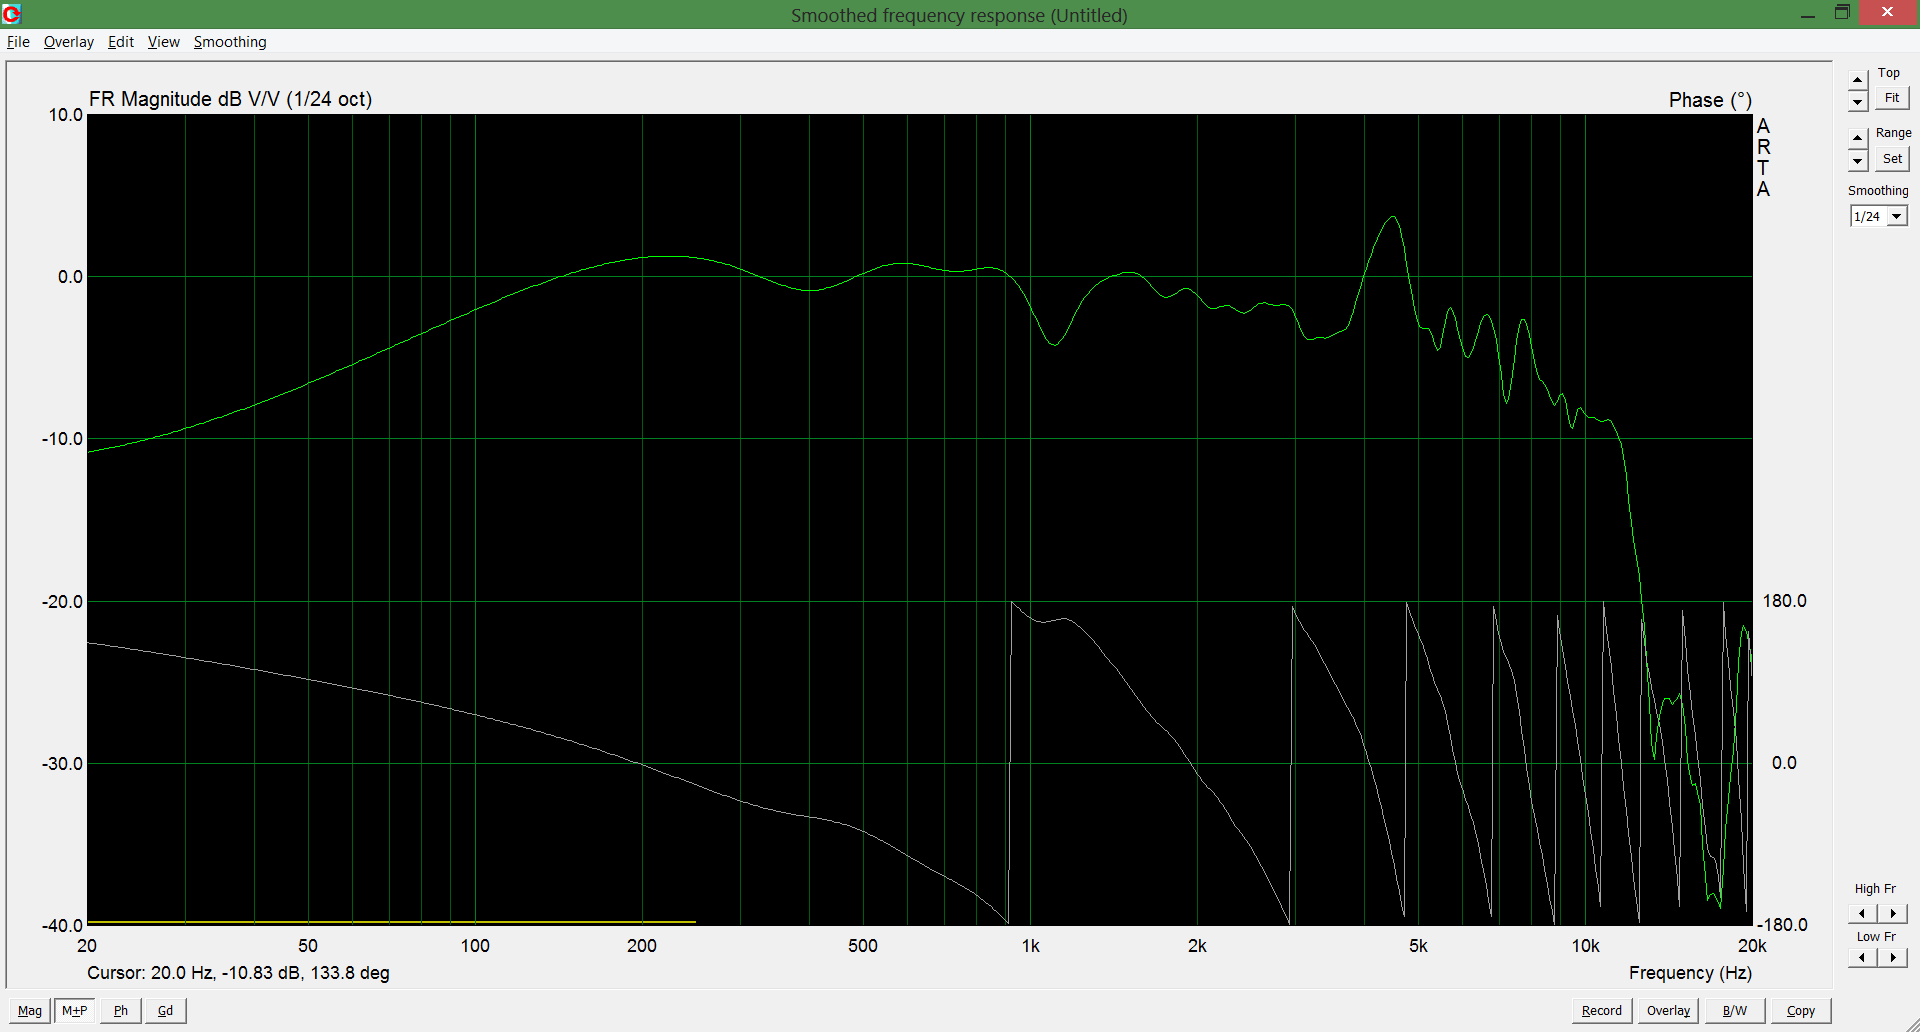Restore down the window
Image resolution: width=1920 pixels, height=1032 pixels.
tap(1842, 14)
